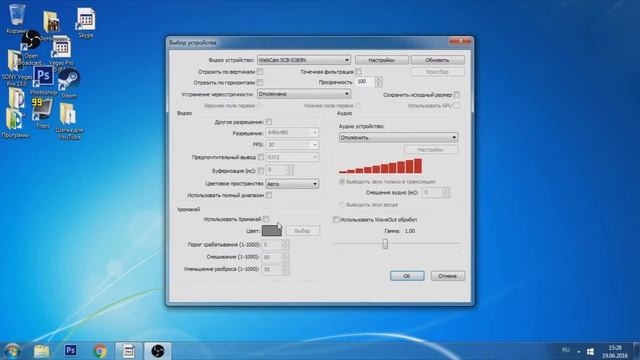Enable the Буферизация (мс) checkbox

coord(261,171)
